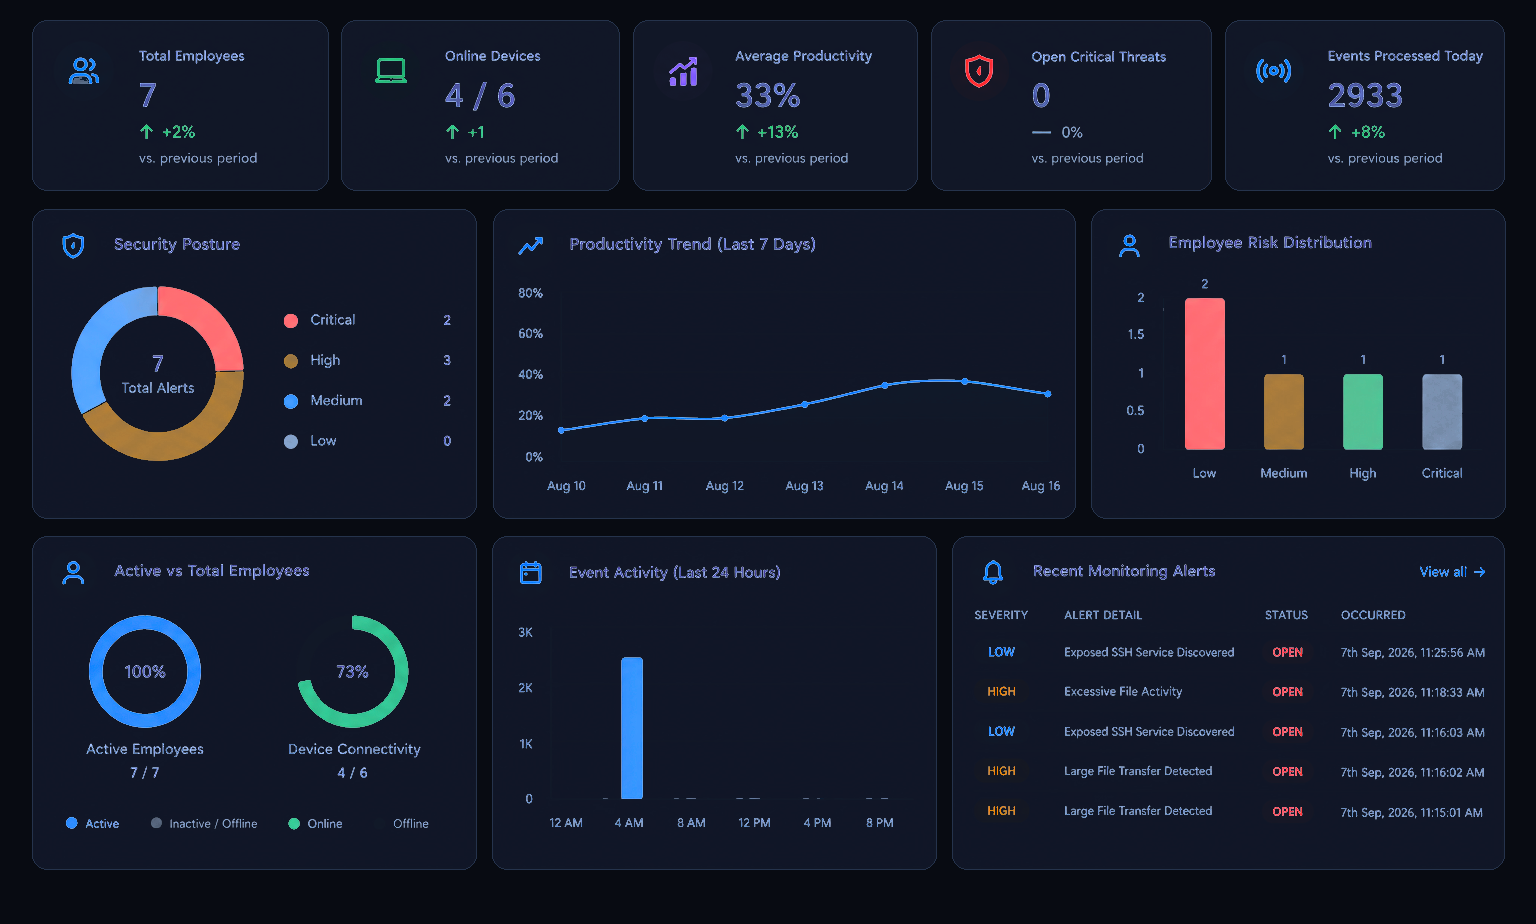This screenshot has height=924, width=1536.
Task: Click the 7 Total Alerts donut center
Action: (x=158, y=374)
